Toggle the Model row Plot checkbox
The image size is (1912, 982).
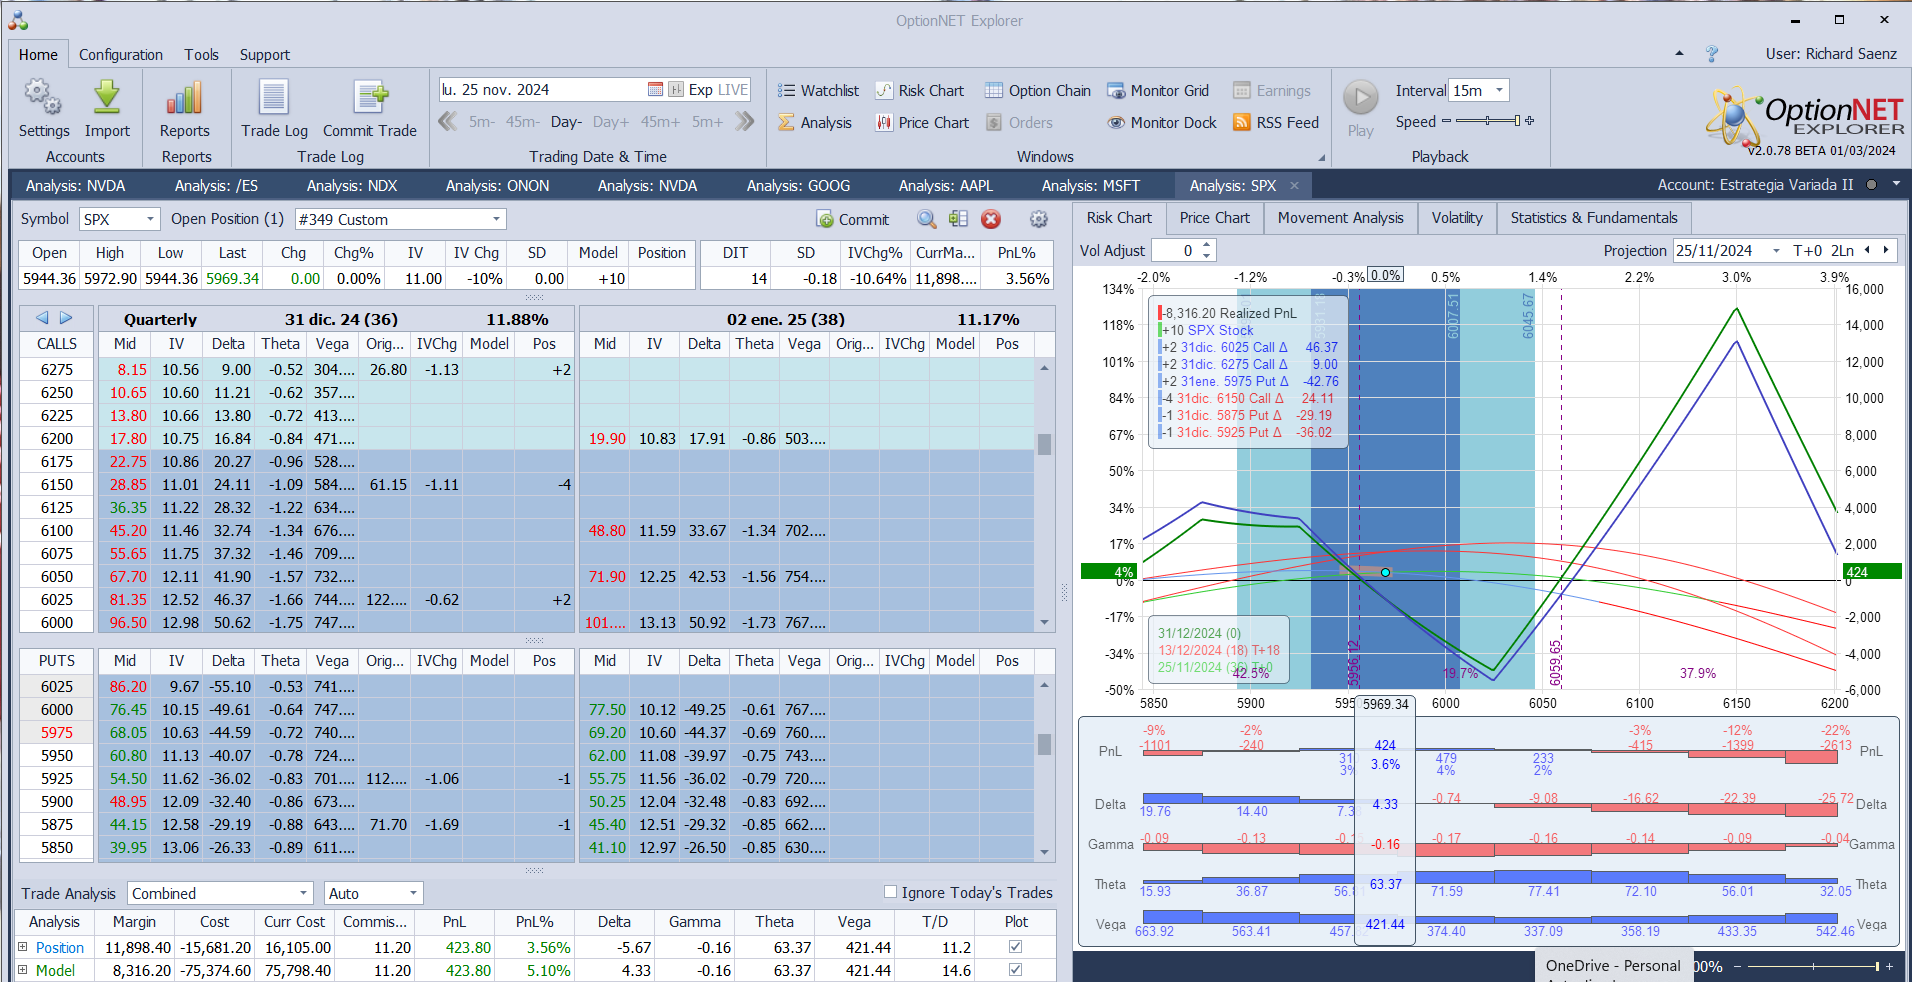point(1015,970)
